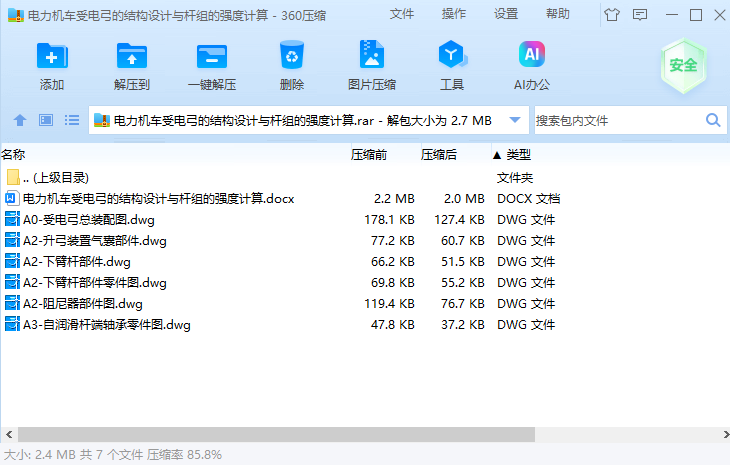Image resolution: width=730 pixels, height=465 pixels.
Task: Sort by the 名称 column header
Action: pos(13,155)
